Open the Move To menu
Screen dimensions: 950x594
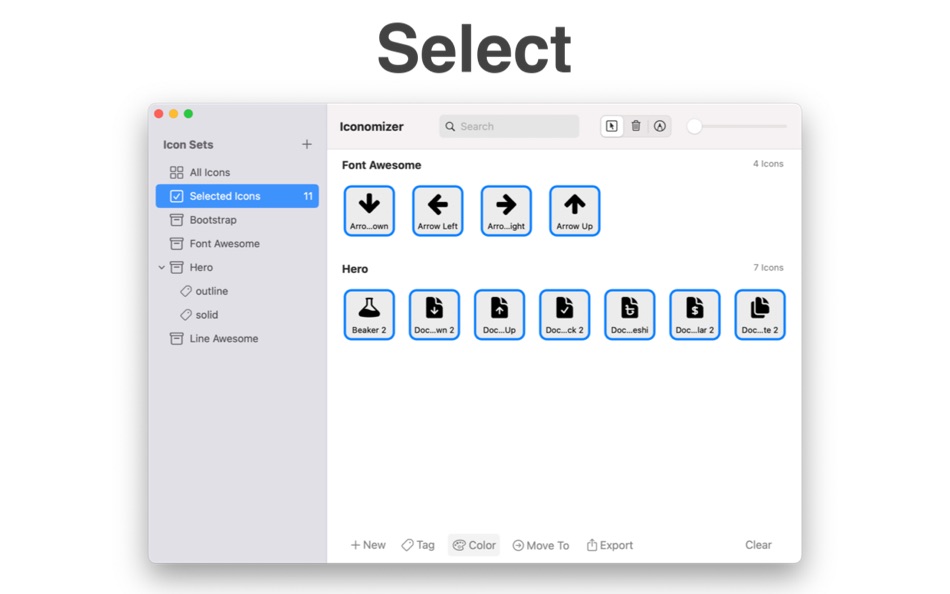click(540, 545)
